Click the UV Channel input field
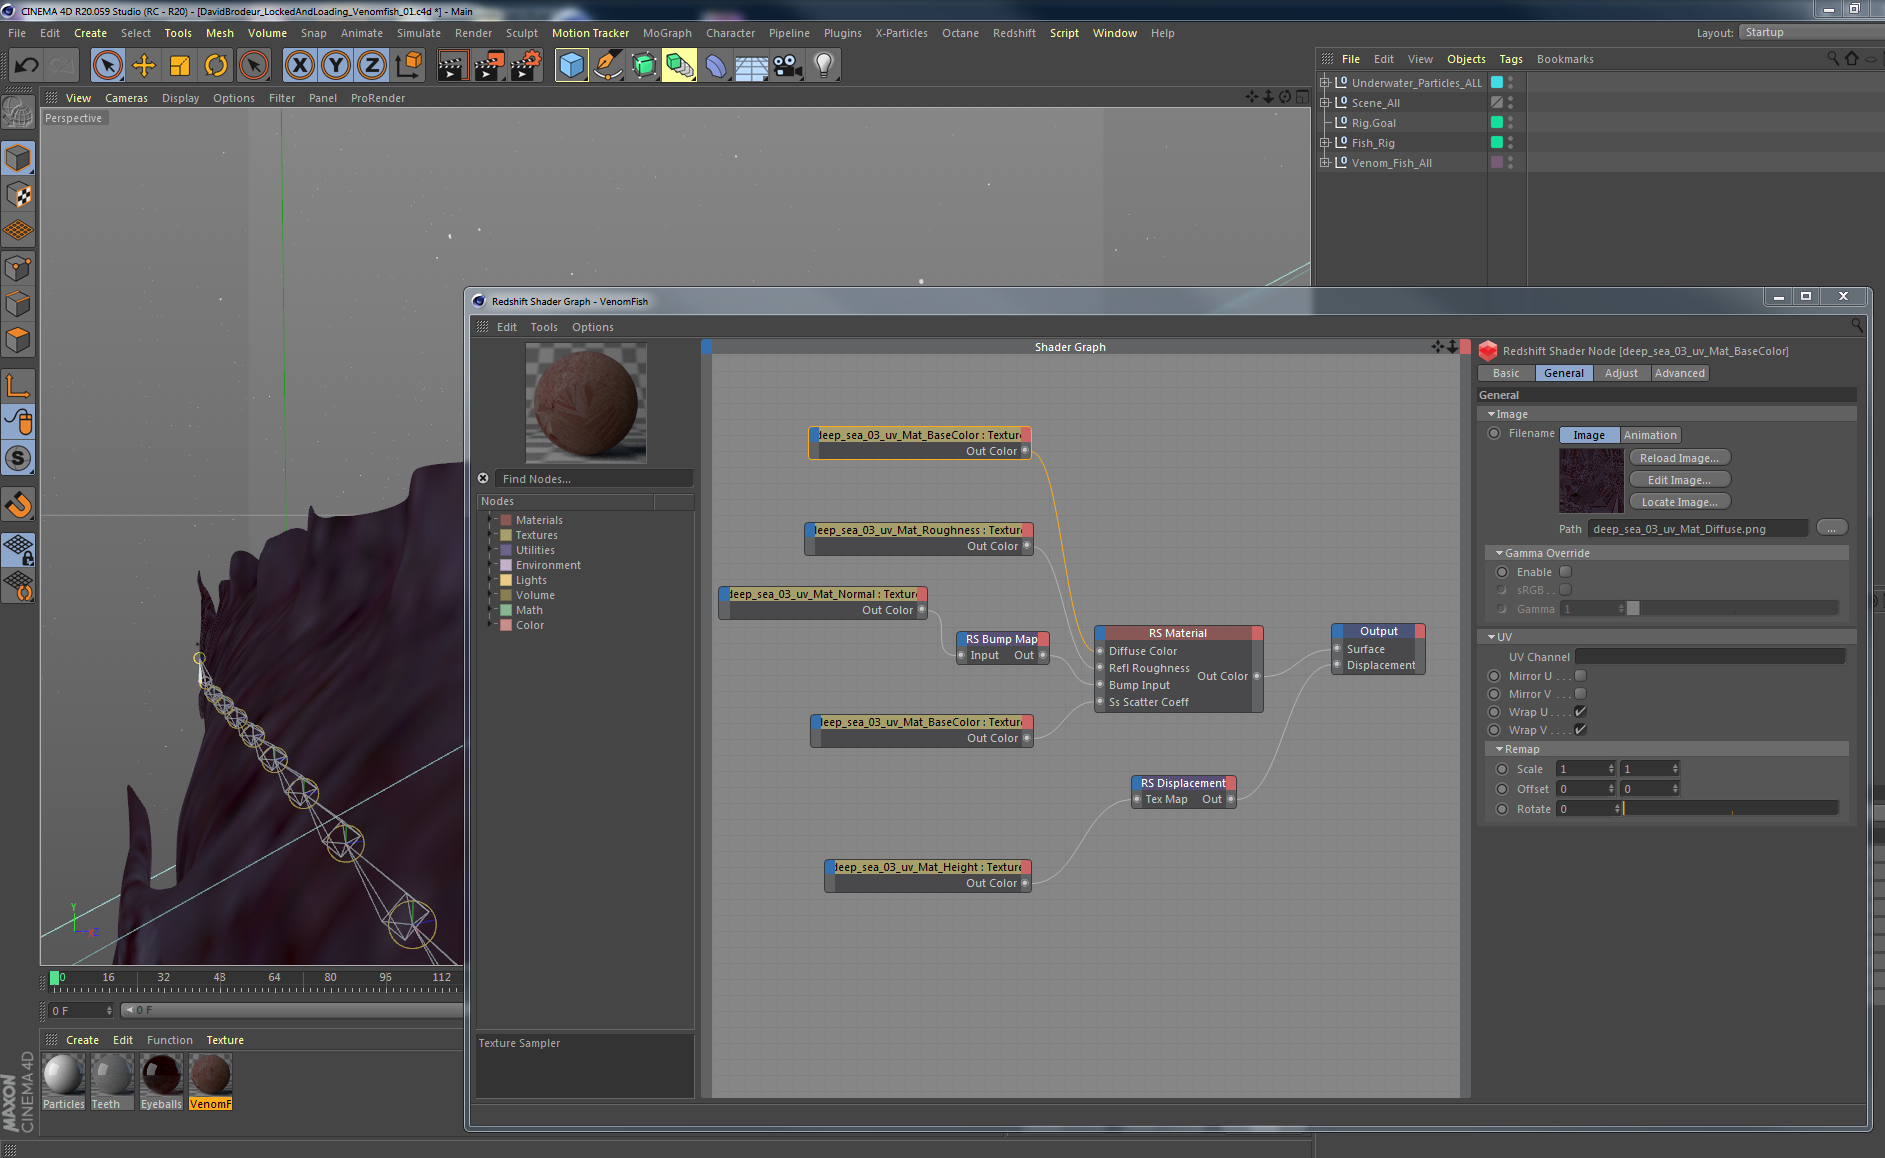This screenshot has width=1885, height=1158. click(x=1709, y=657)
